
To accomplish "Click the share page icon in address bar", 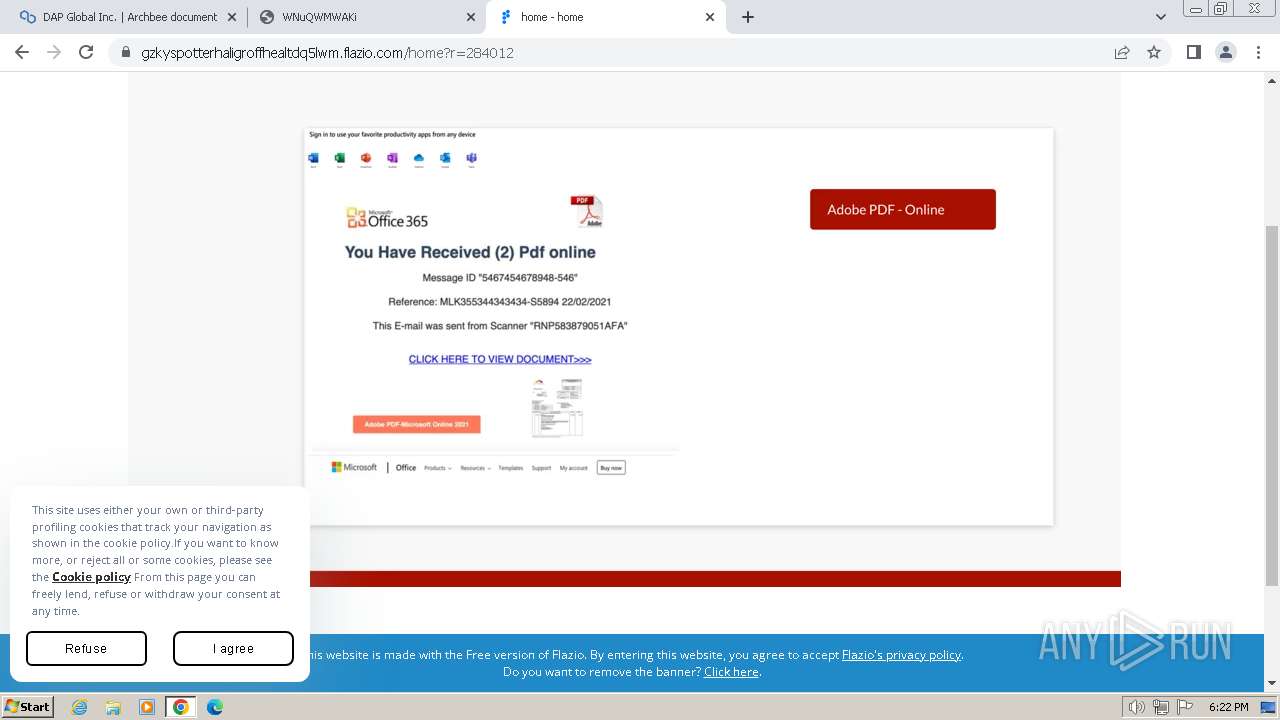I will pos(1122,53).
